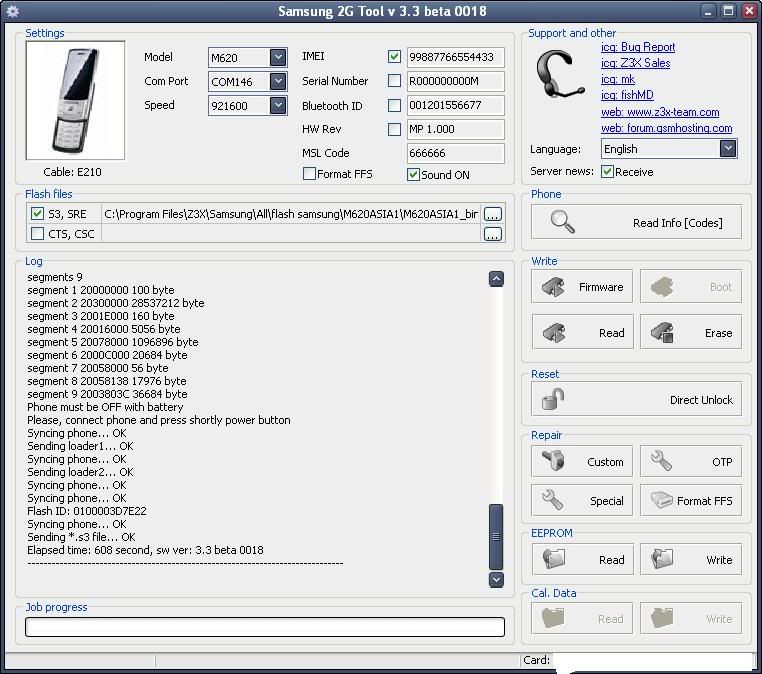
Task: Click the HW Rev input field
Action: pos(455,129)
